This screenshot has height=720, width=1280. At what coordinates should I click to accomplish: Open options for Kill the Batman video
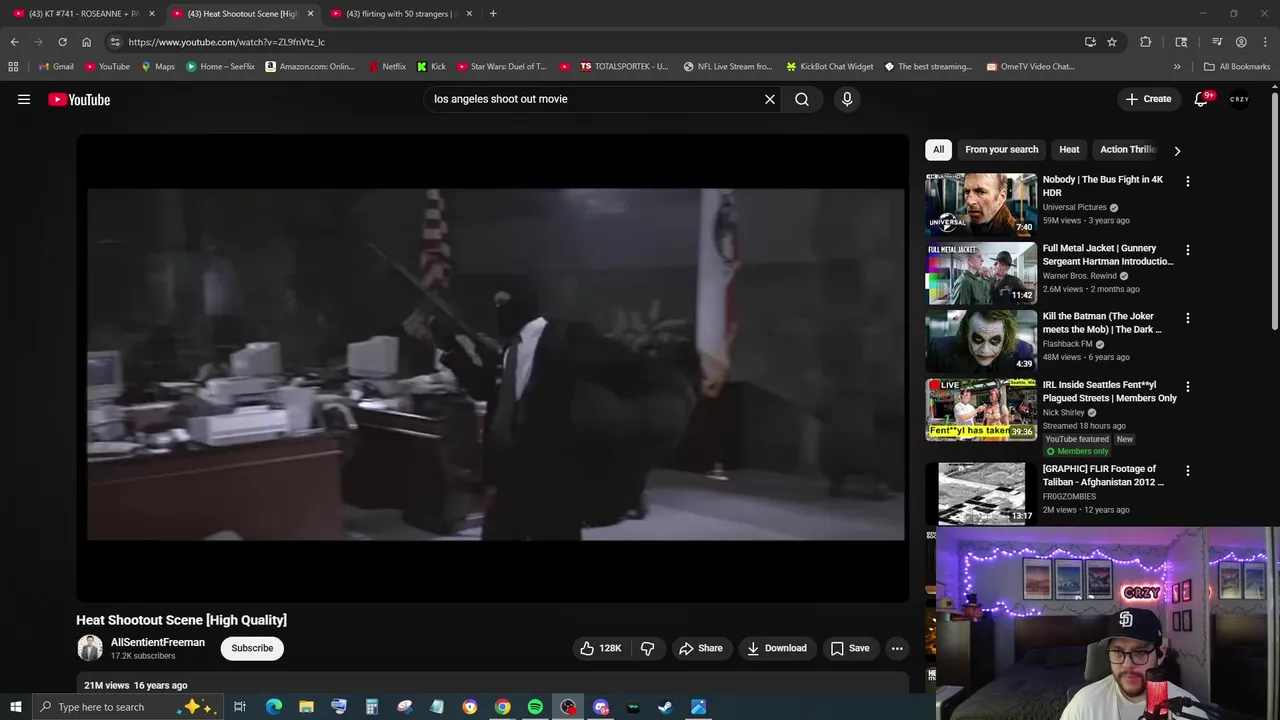[1187, 318]
